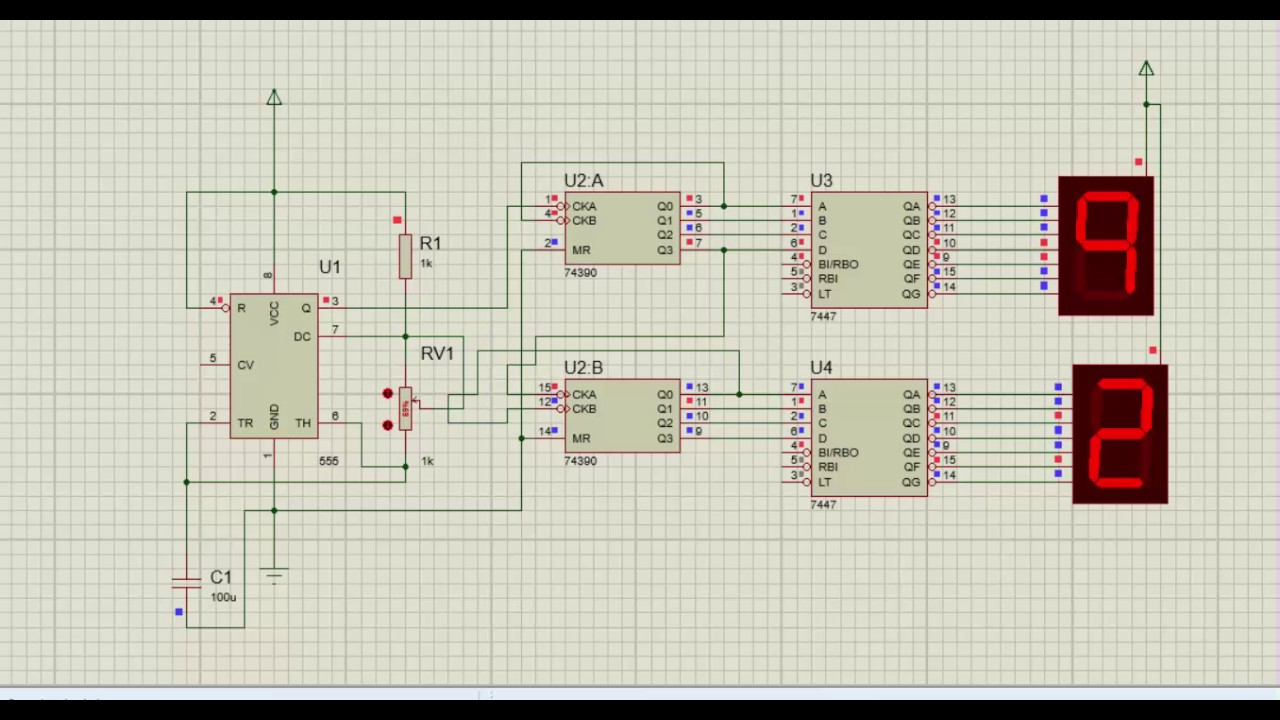This screenshot has height=720, width=1280.
Task: Select the U2:B 74390 counter chip
Action: click(x=622, y=416)
